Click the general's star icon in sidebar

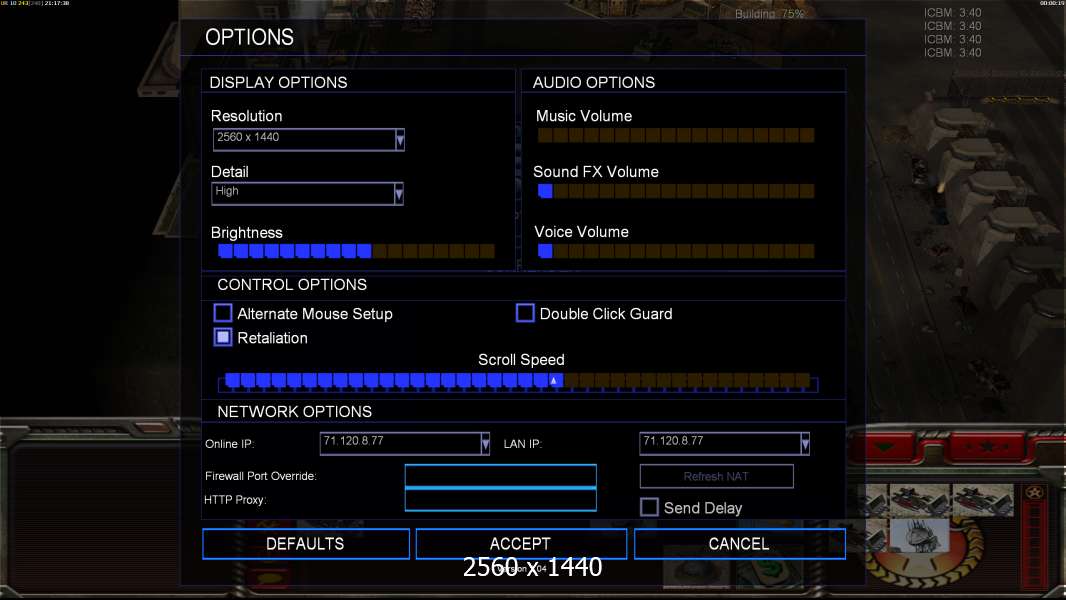(x=1034, y=493)
